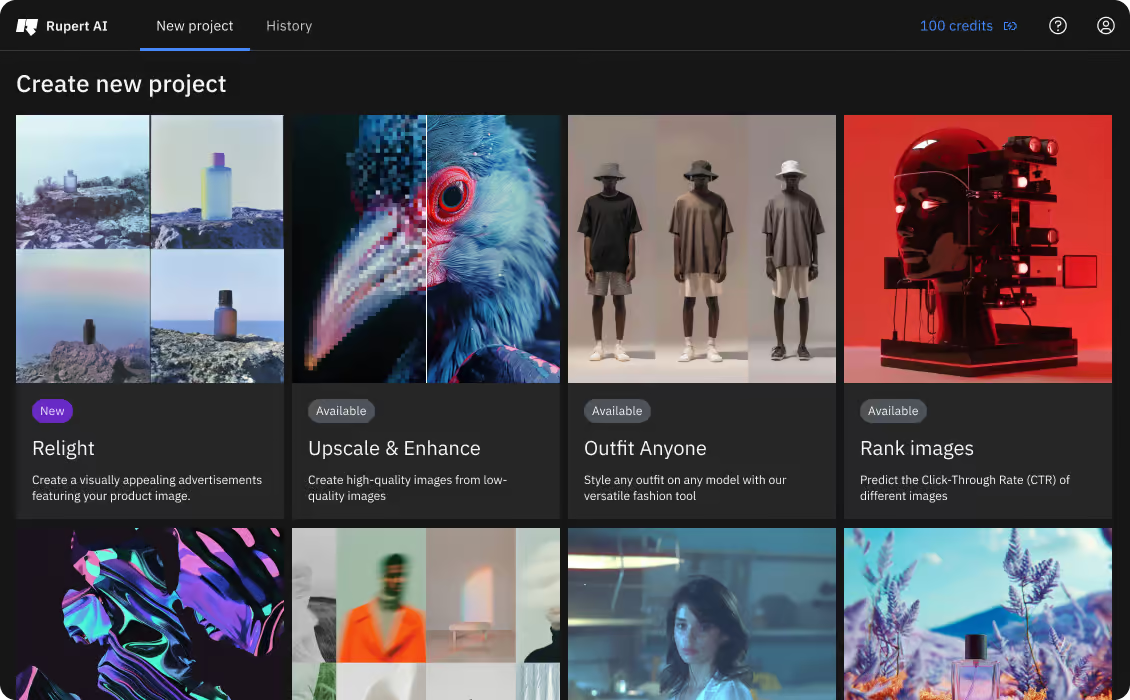Click the credits top-up icon beside 100 credits
Viewport: 1130px width, 700px height.
pyautogui.click(x=1010, y=26)
